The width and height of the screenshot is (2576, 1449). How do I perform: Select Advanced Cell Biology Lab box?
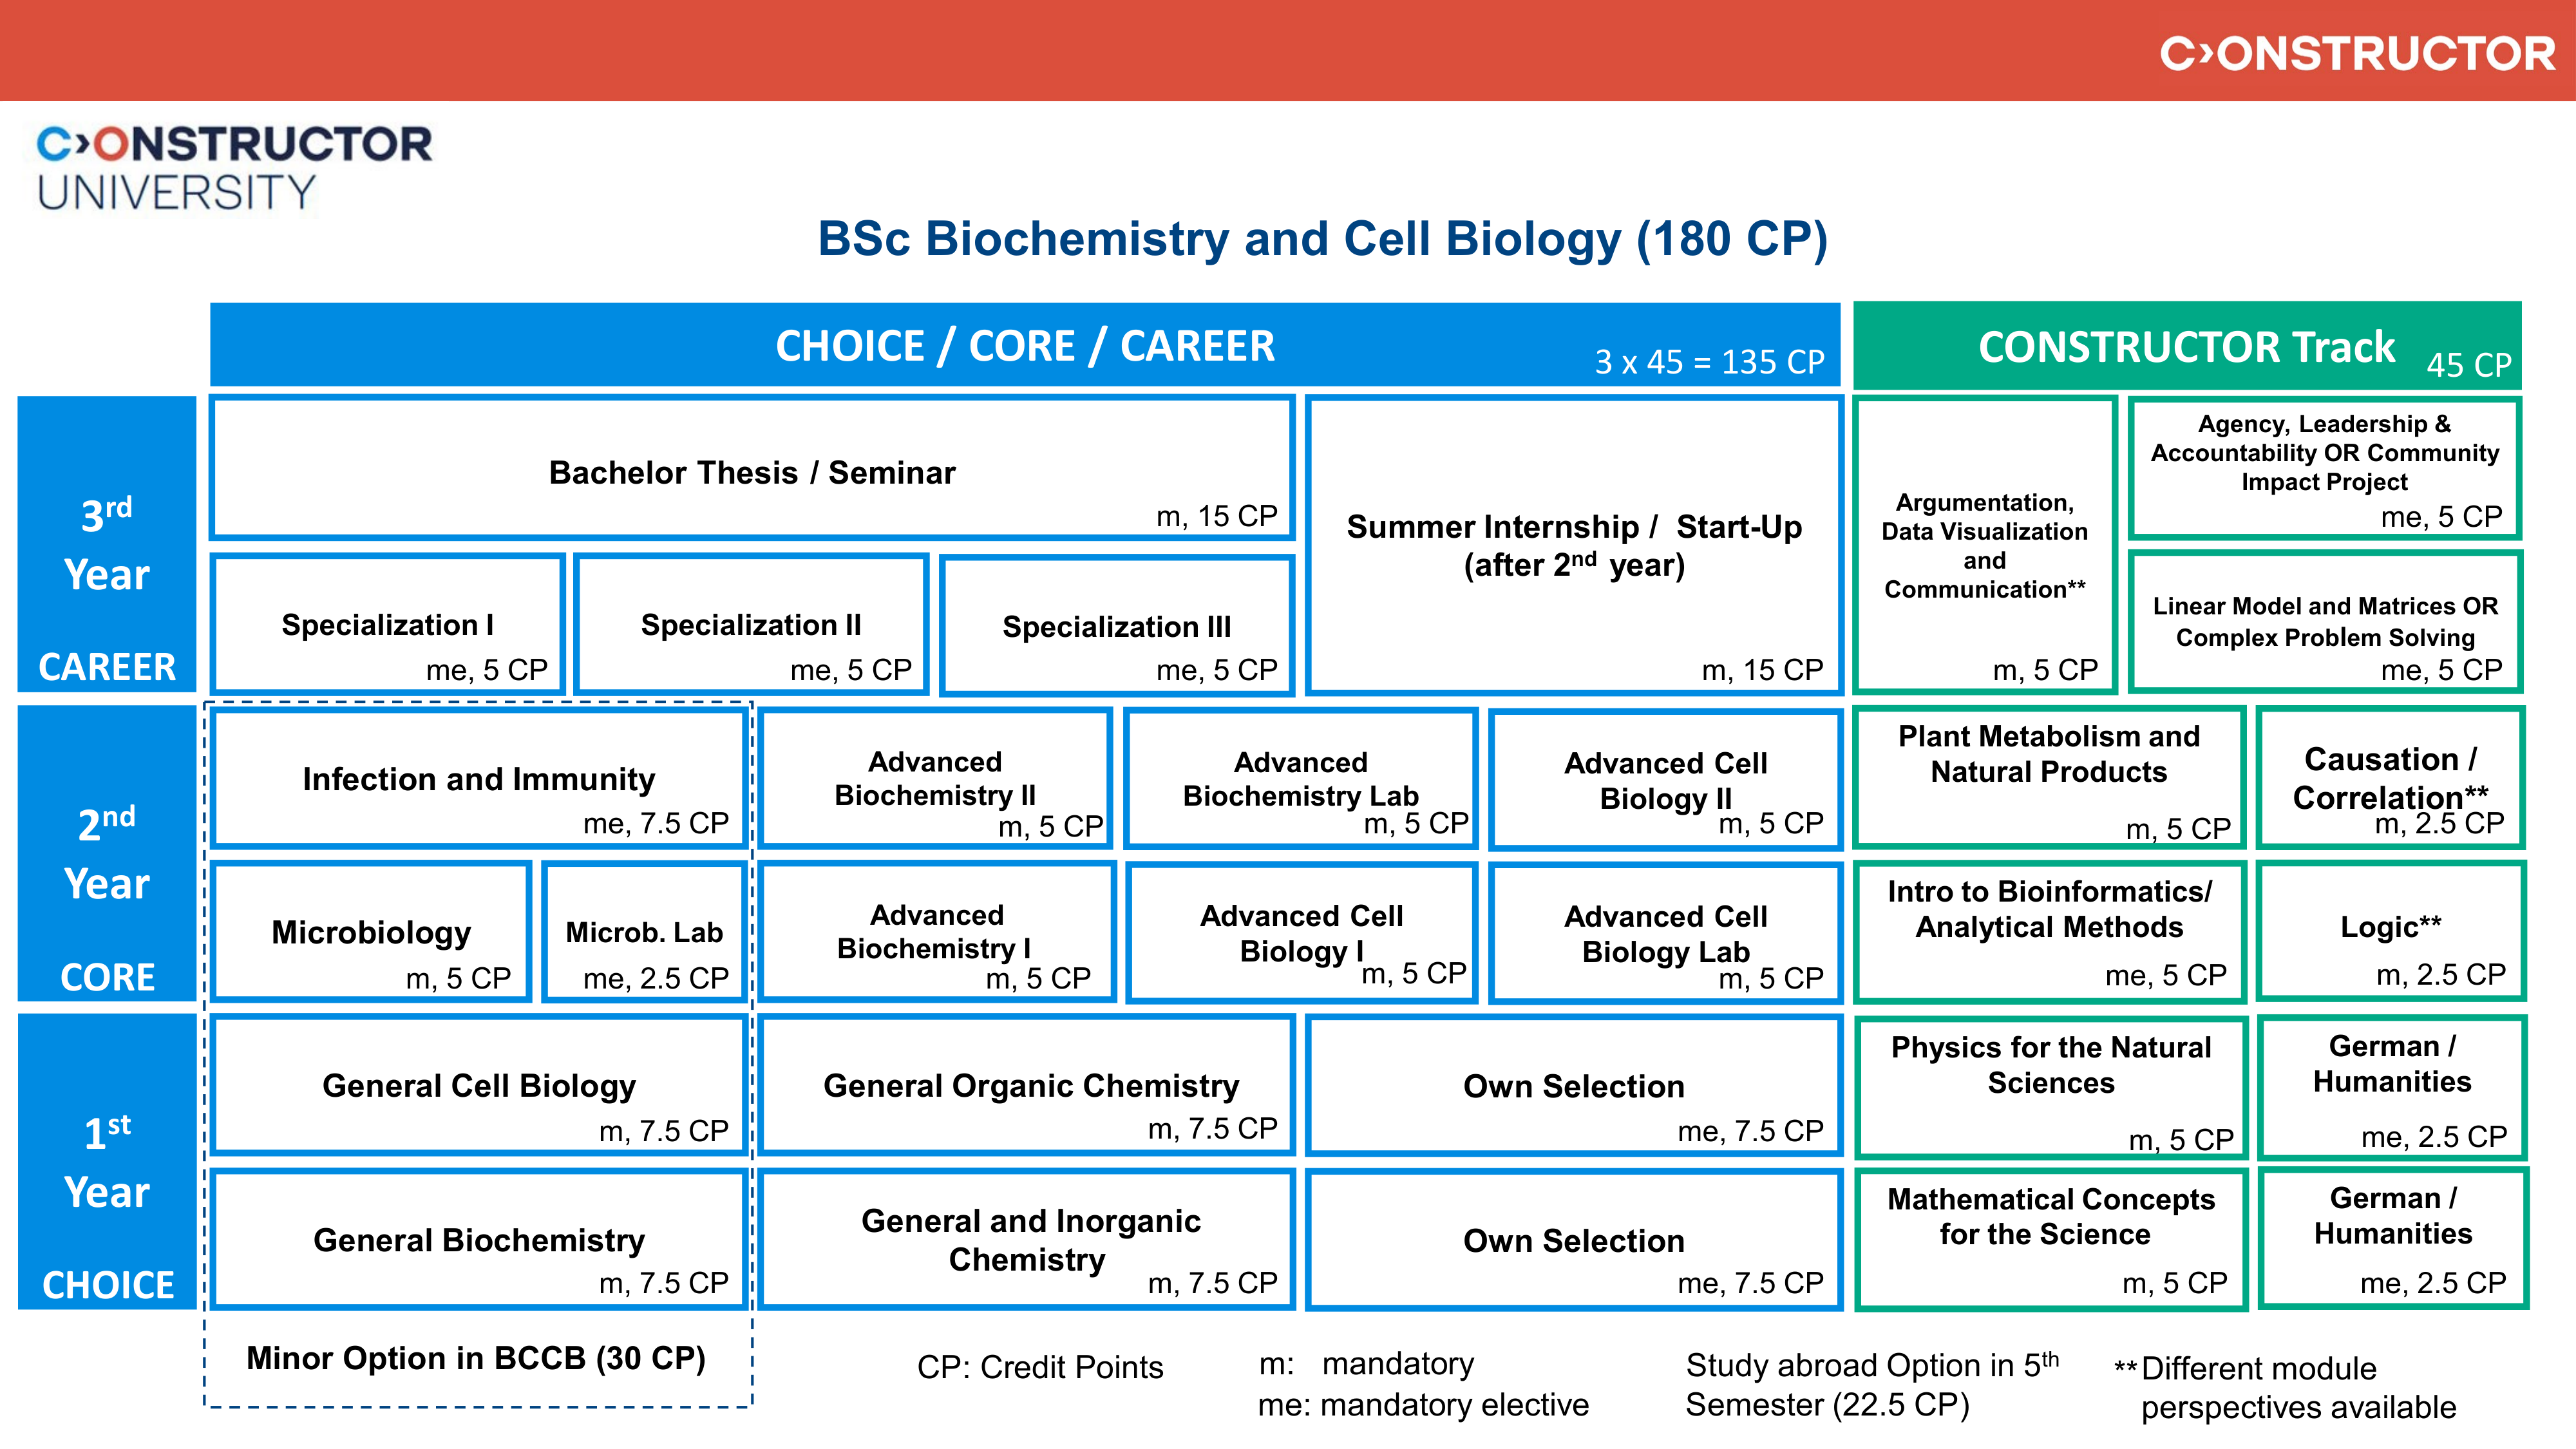[1665, 934]
